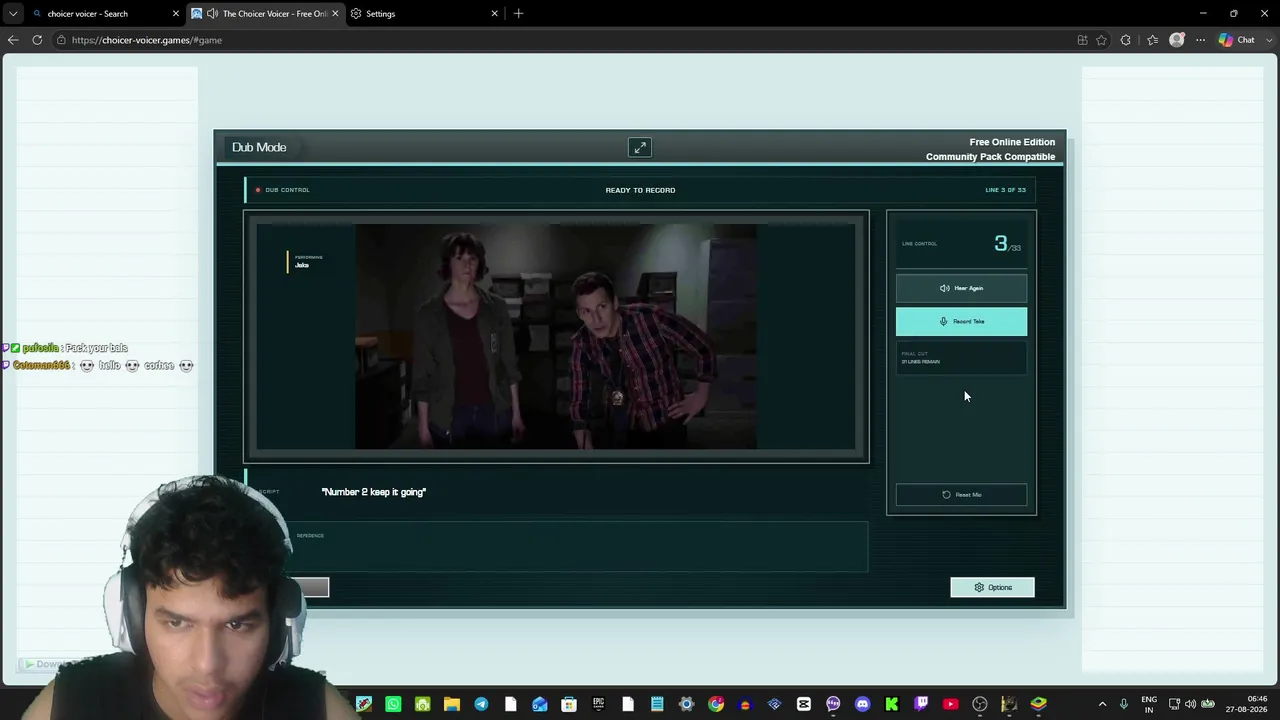1280x720 pixels.
Task: Close The Choicer Voicer tab
Action: pyautogui.click(x=335, y=14)
